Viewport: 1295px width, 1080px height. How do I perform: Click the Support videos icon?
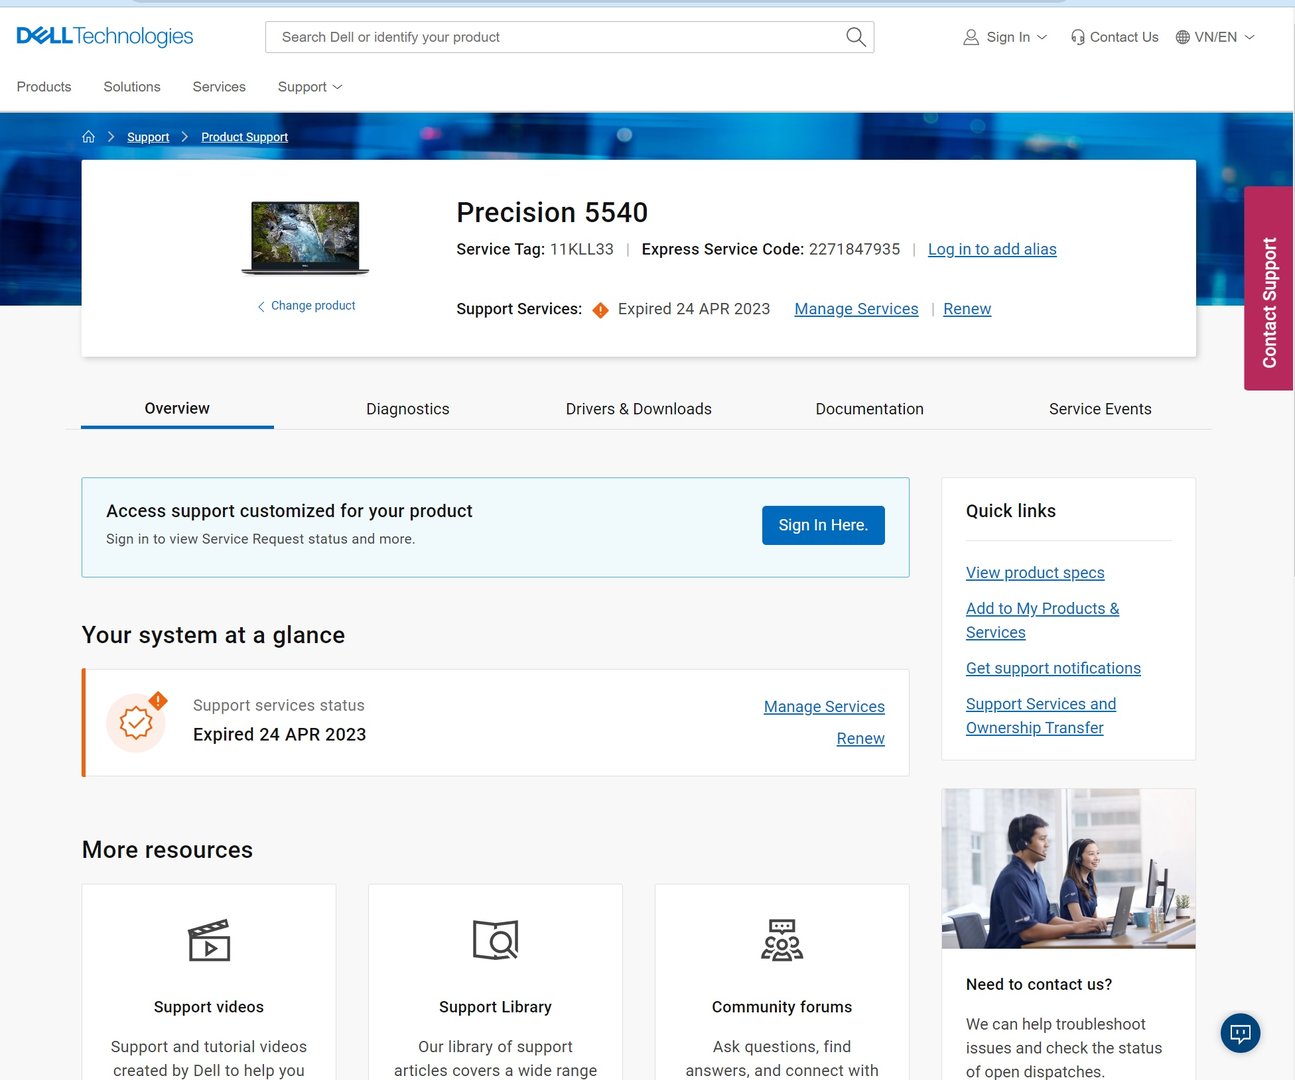(209, 940)
